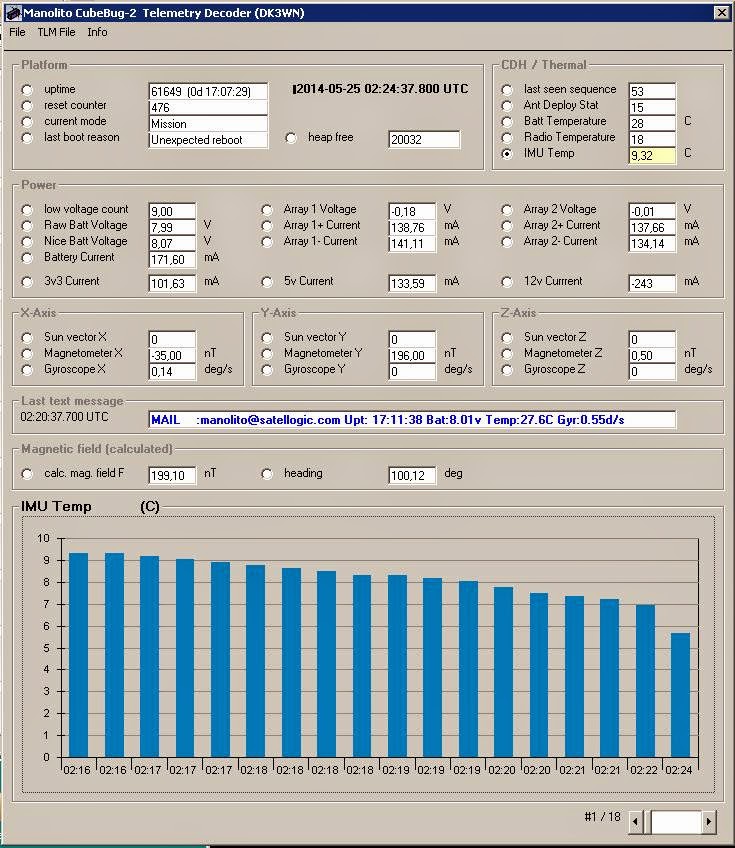The image size is (735, 848).
Task: Close the Telemetry Decoder window
Action: [721, 12]
